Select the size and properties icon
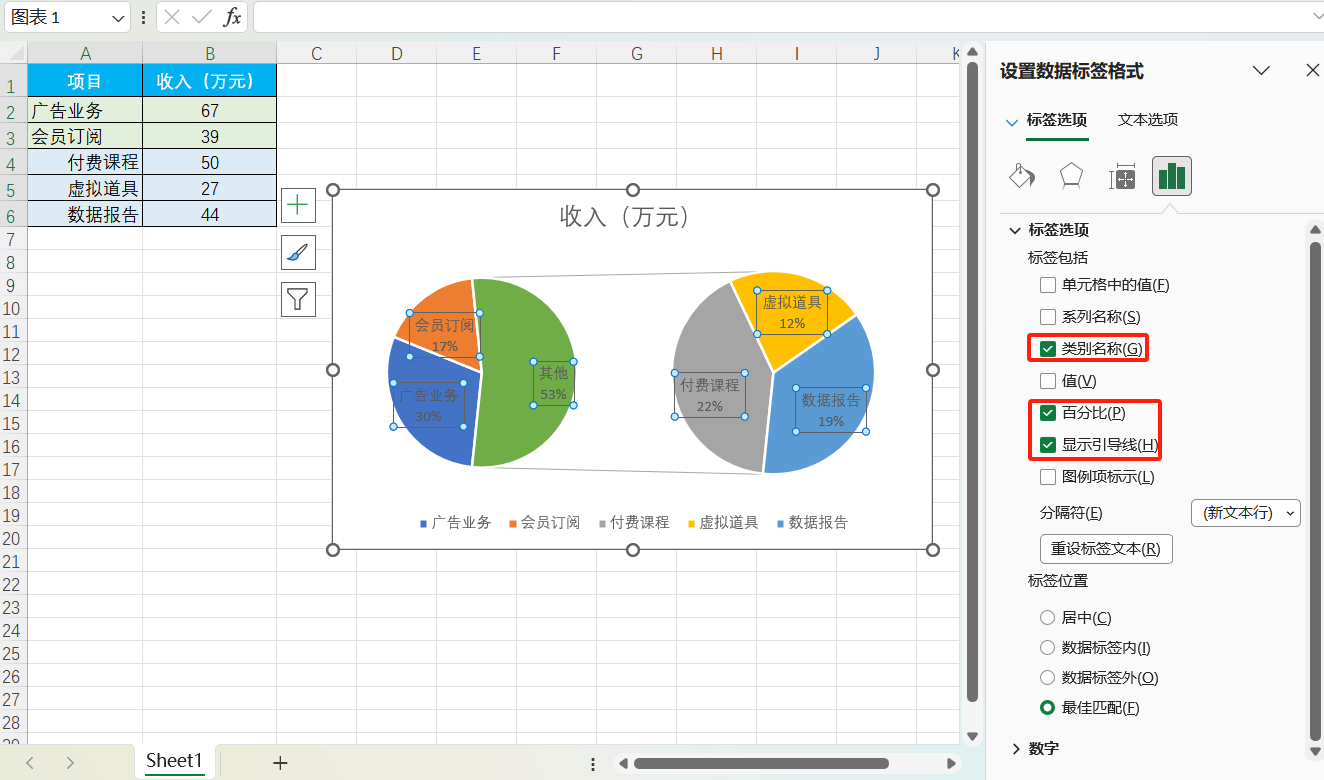The width and height of the screenshot is (1324, 780). coord(1122,175)
